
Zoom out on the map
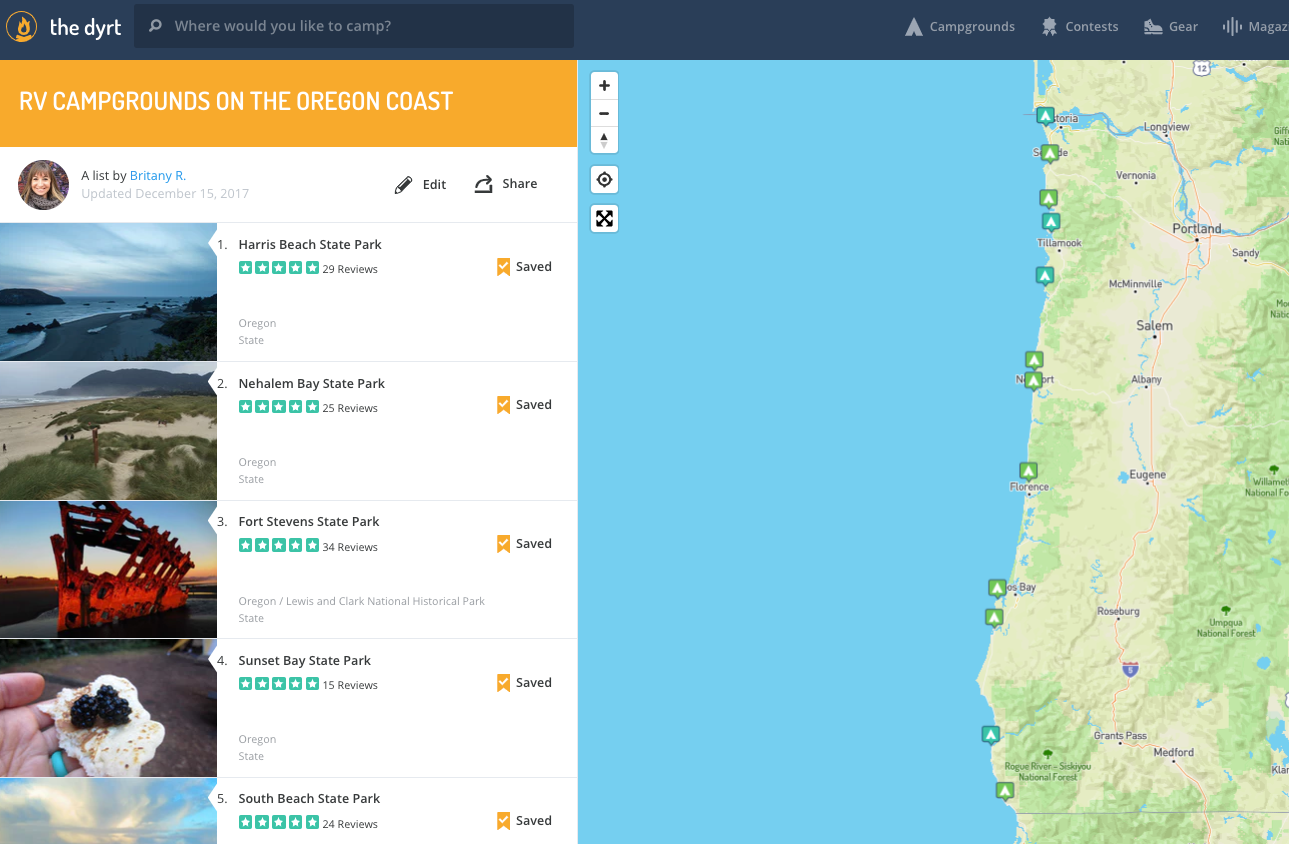[x=604, y=113]
